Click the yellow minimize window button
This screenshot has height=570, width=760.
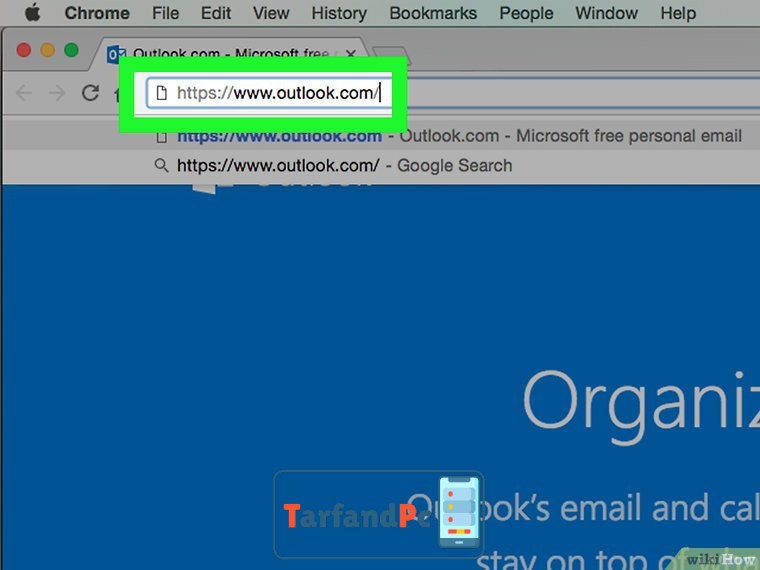48,50
